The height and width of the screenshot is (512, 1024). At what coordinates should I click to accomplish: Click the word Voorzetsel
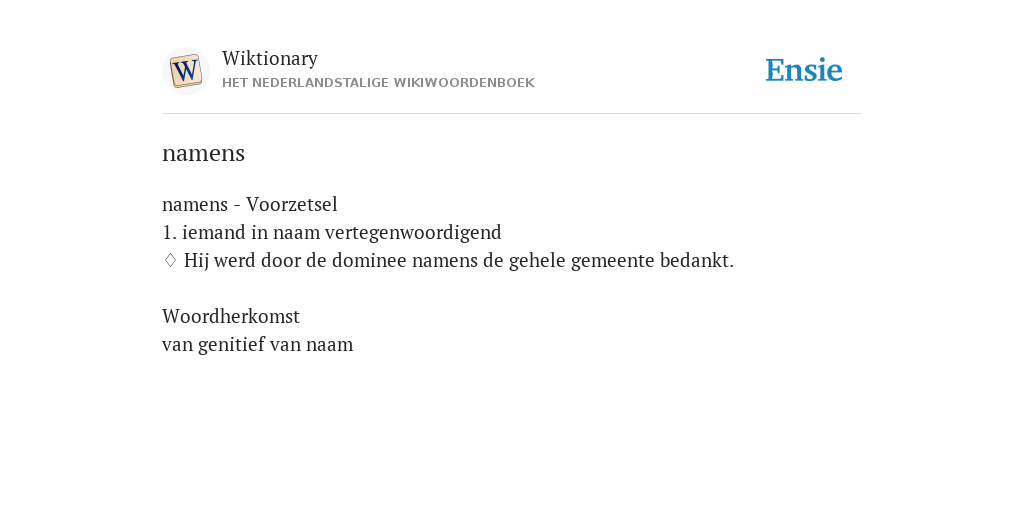[x=292, y=204]
